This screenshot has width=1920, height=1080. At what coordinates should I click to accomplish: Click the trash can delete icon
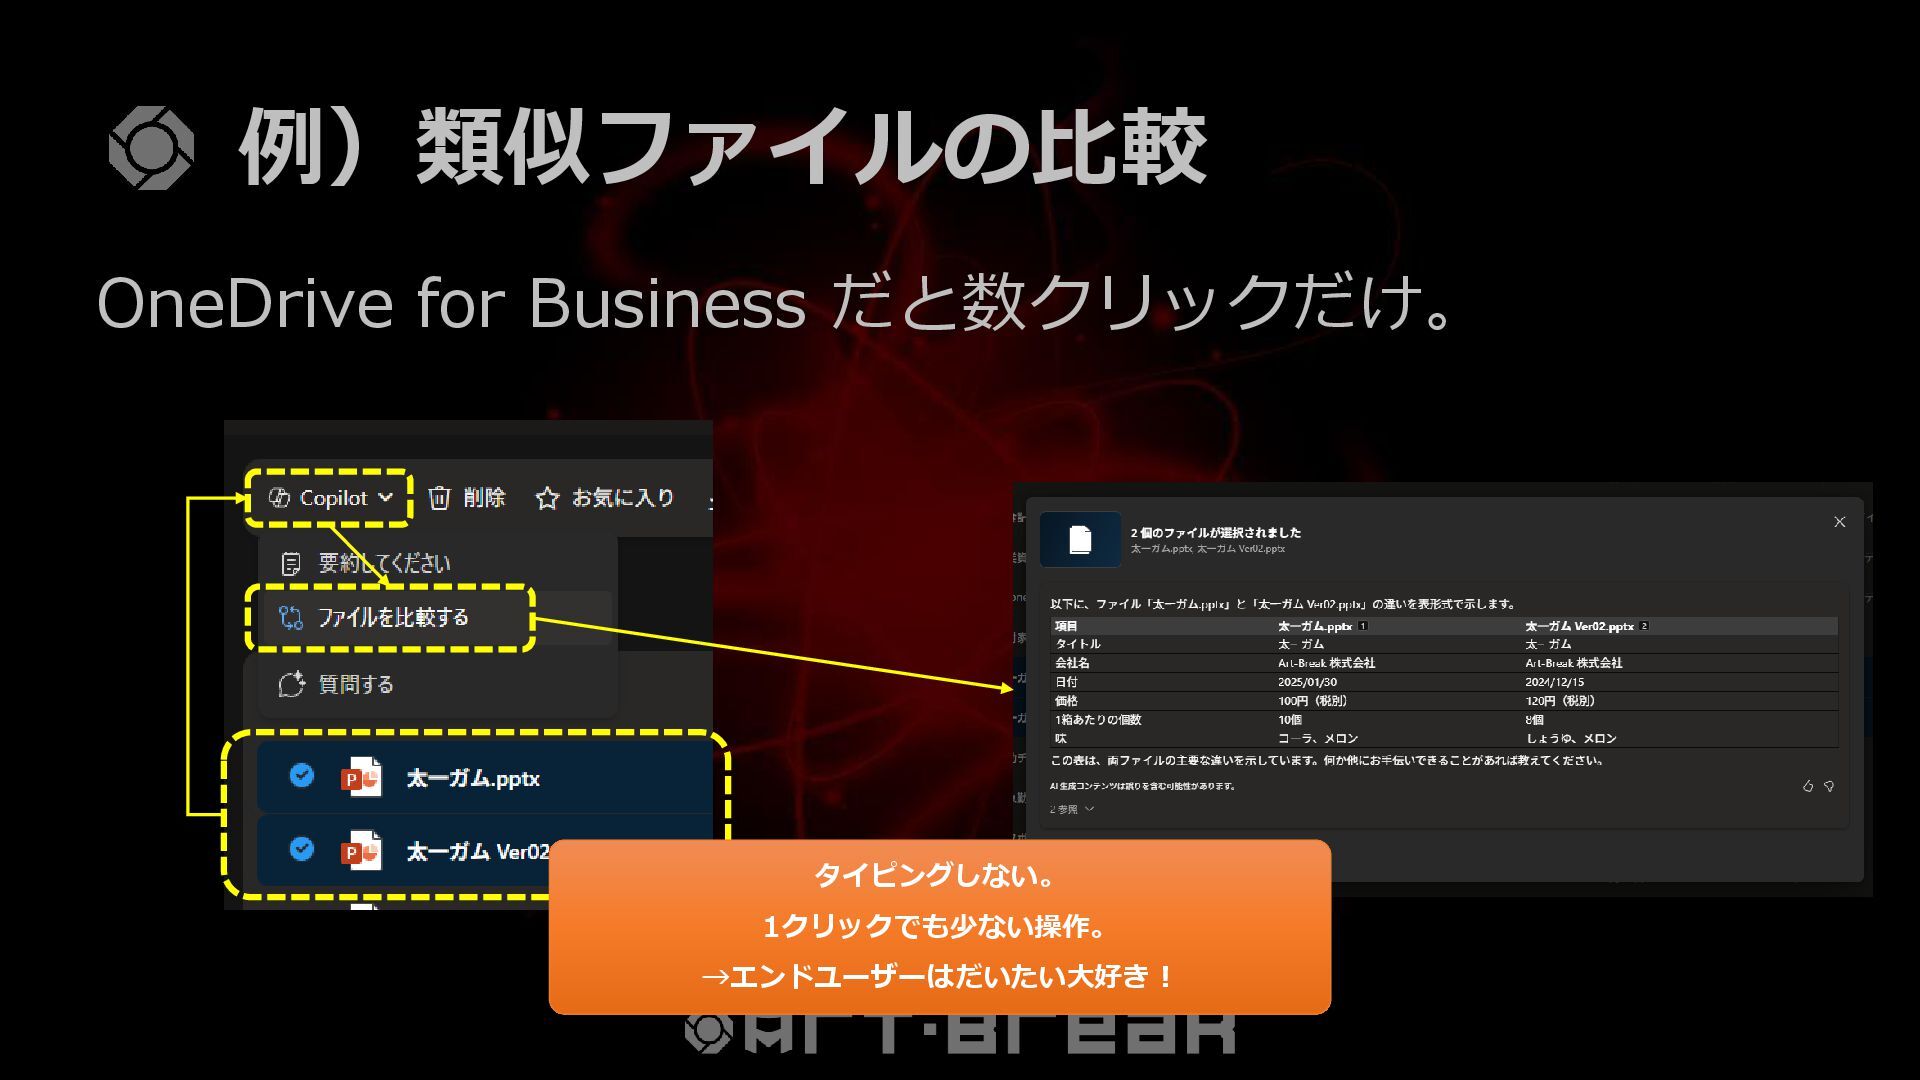click(x=440, y=498)
